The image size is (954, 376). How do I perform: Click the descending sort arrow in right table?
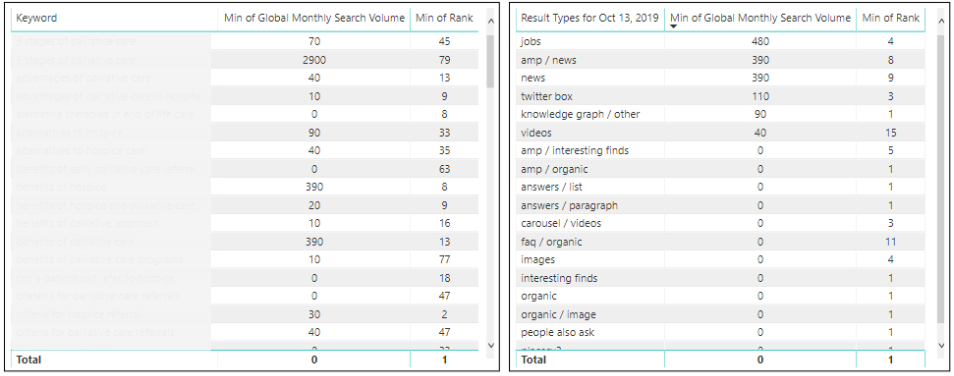[674, 26]
